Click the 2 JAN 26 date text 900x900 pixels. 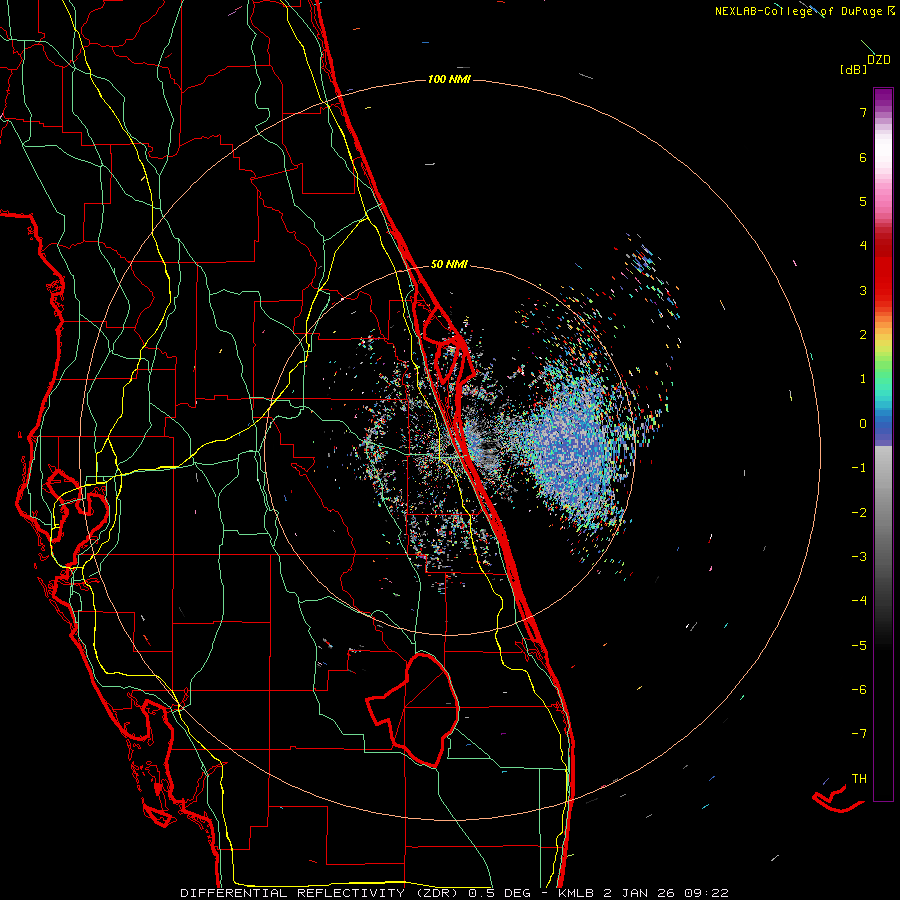point(639,893)
